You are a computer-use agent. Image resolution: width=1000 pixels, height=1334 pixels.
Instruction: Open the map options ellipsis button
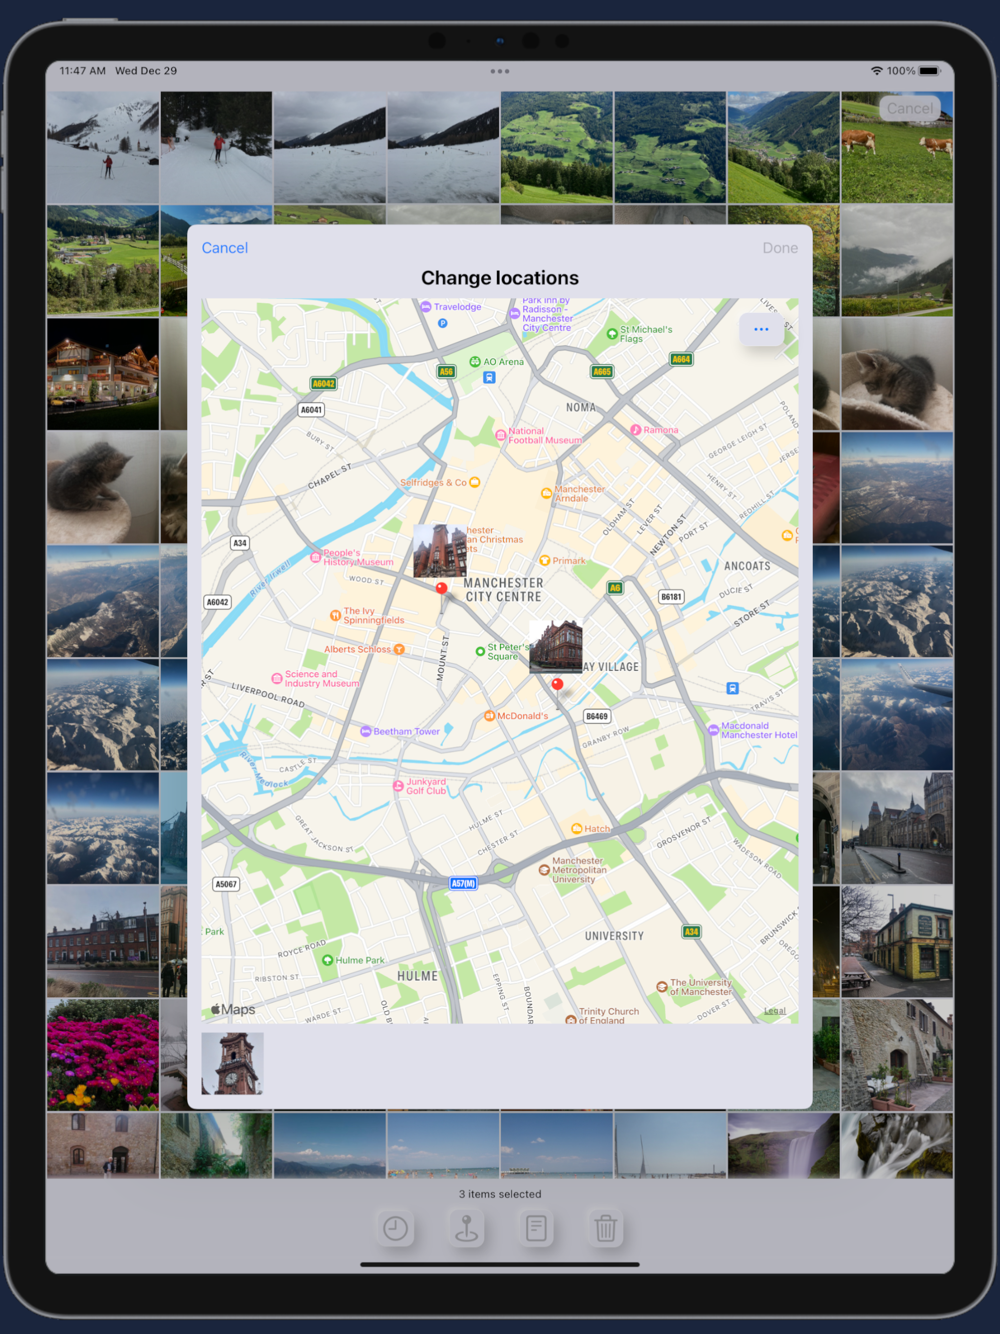(x=761, y=329)
